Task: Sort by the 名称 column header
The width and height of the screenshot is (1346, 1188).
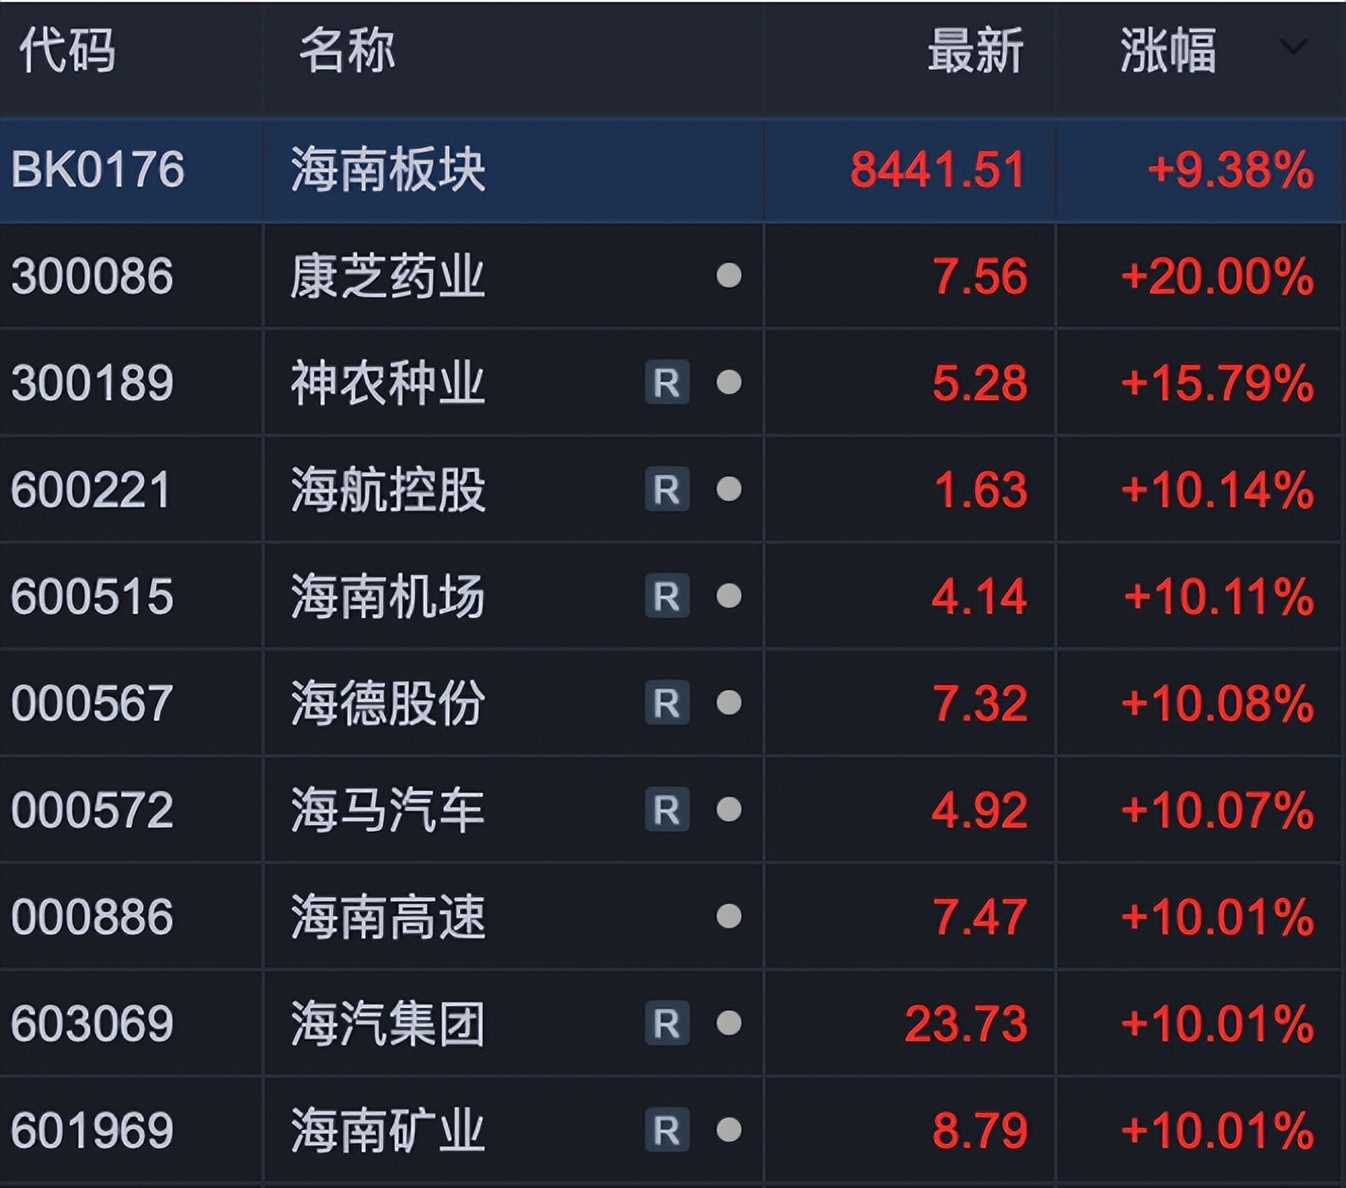Action: click(347, 50)
